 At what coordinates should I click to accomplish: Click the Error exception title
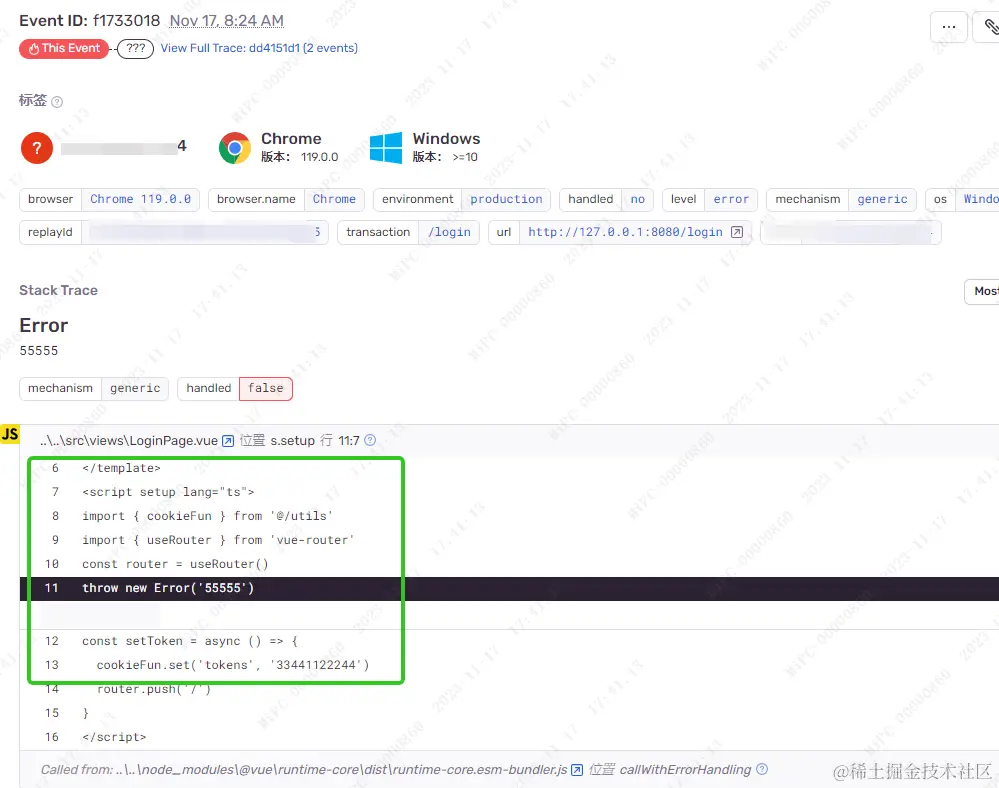(43, 326)
